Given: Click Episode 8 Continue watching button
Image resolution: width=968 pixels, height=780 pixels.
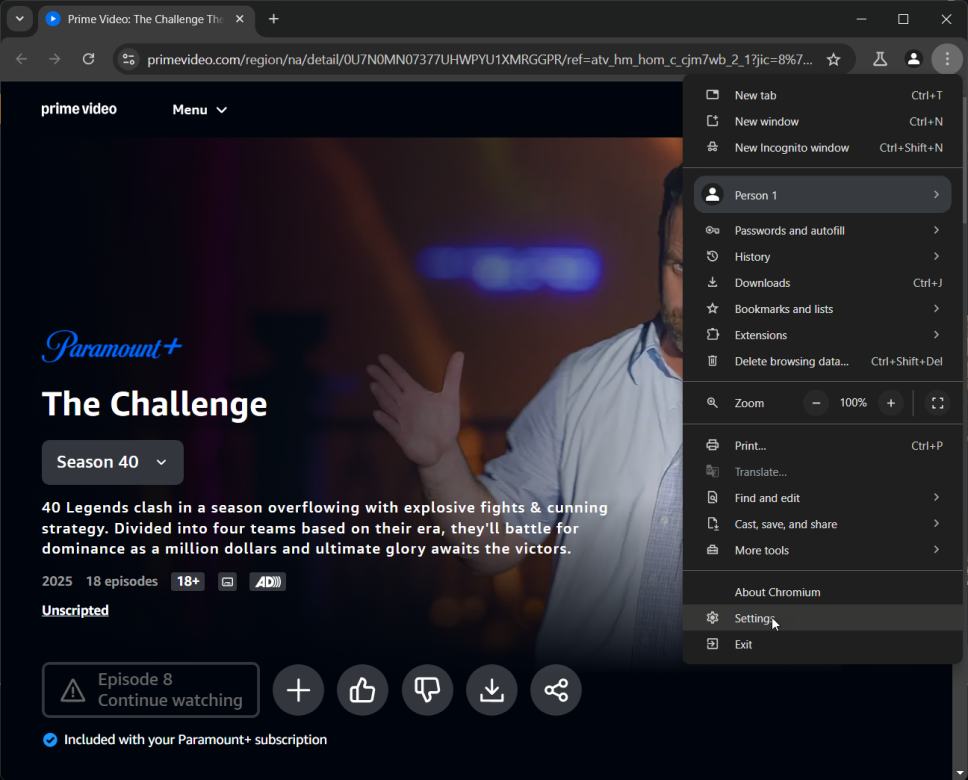Looking at the screenshot, I should 151,690.
